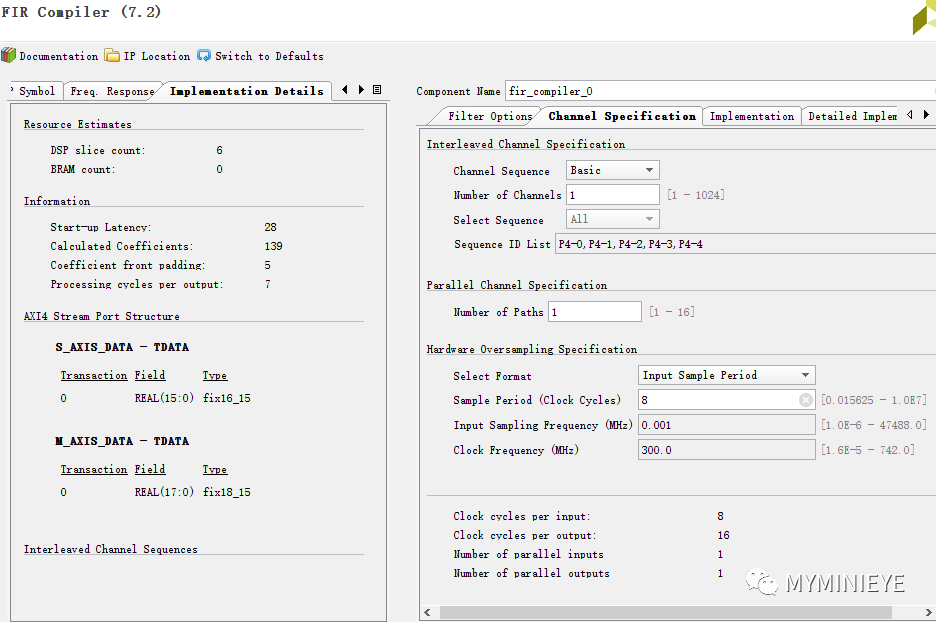Click the horizontal scrollbar thumb
Viewport: 936px width, 622px height.
tap(666, 612)
